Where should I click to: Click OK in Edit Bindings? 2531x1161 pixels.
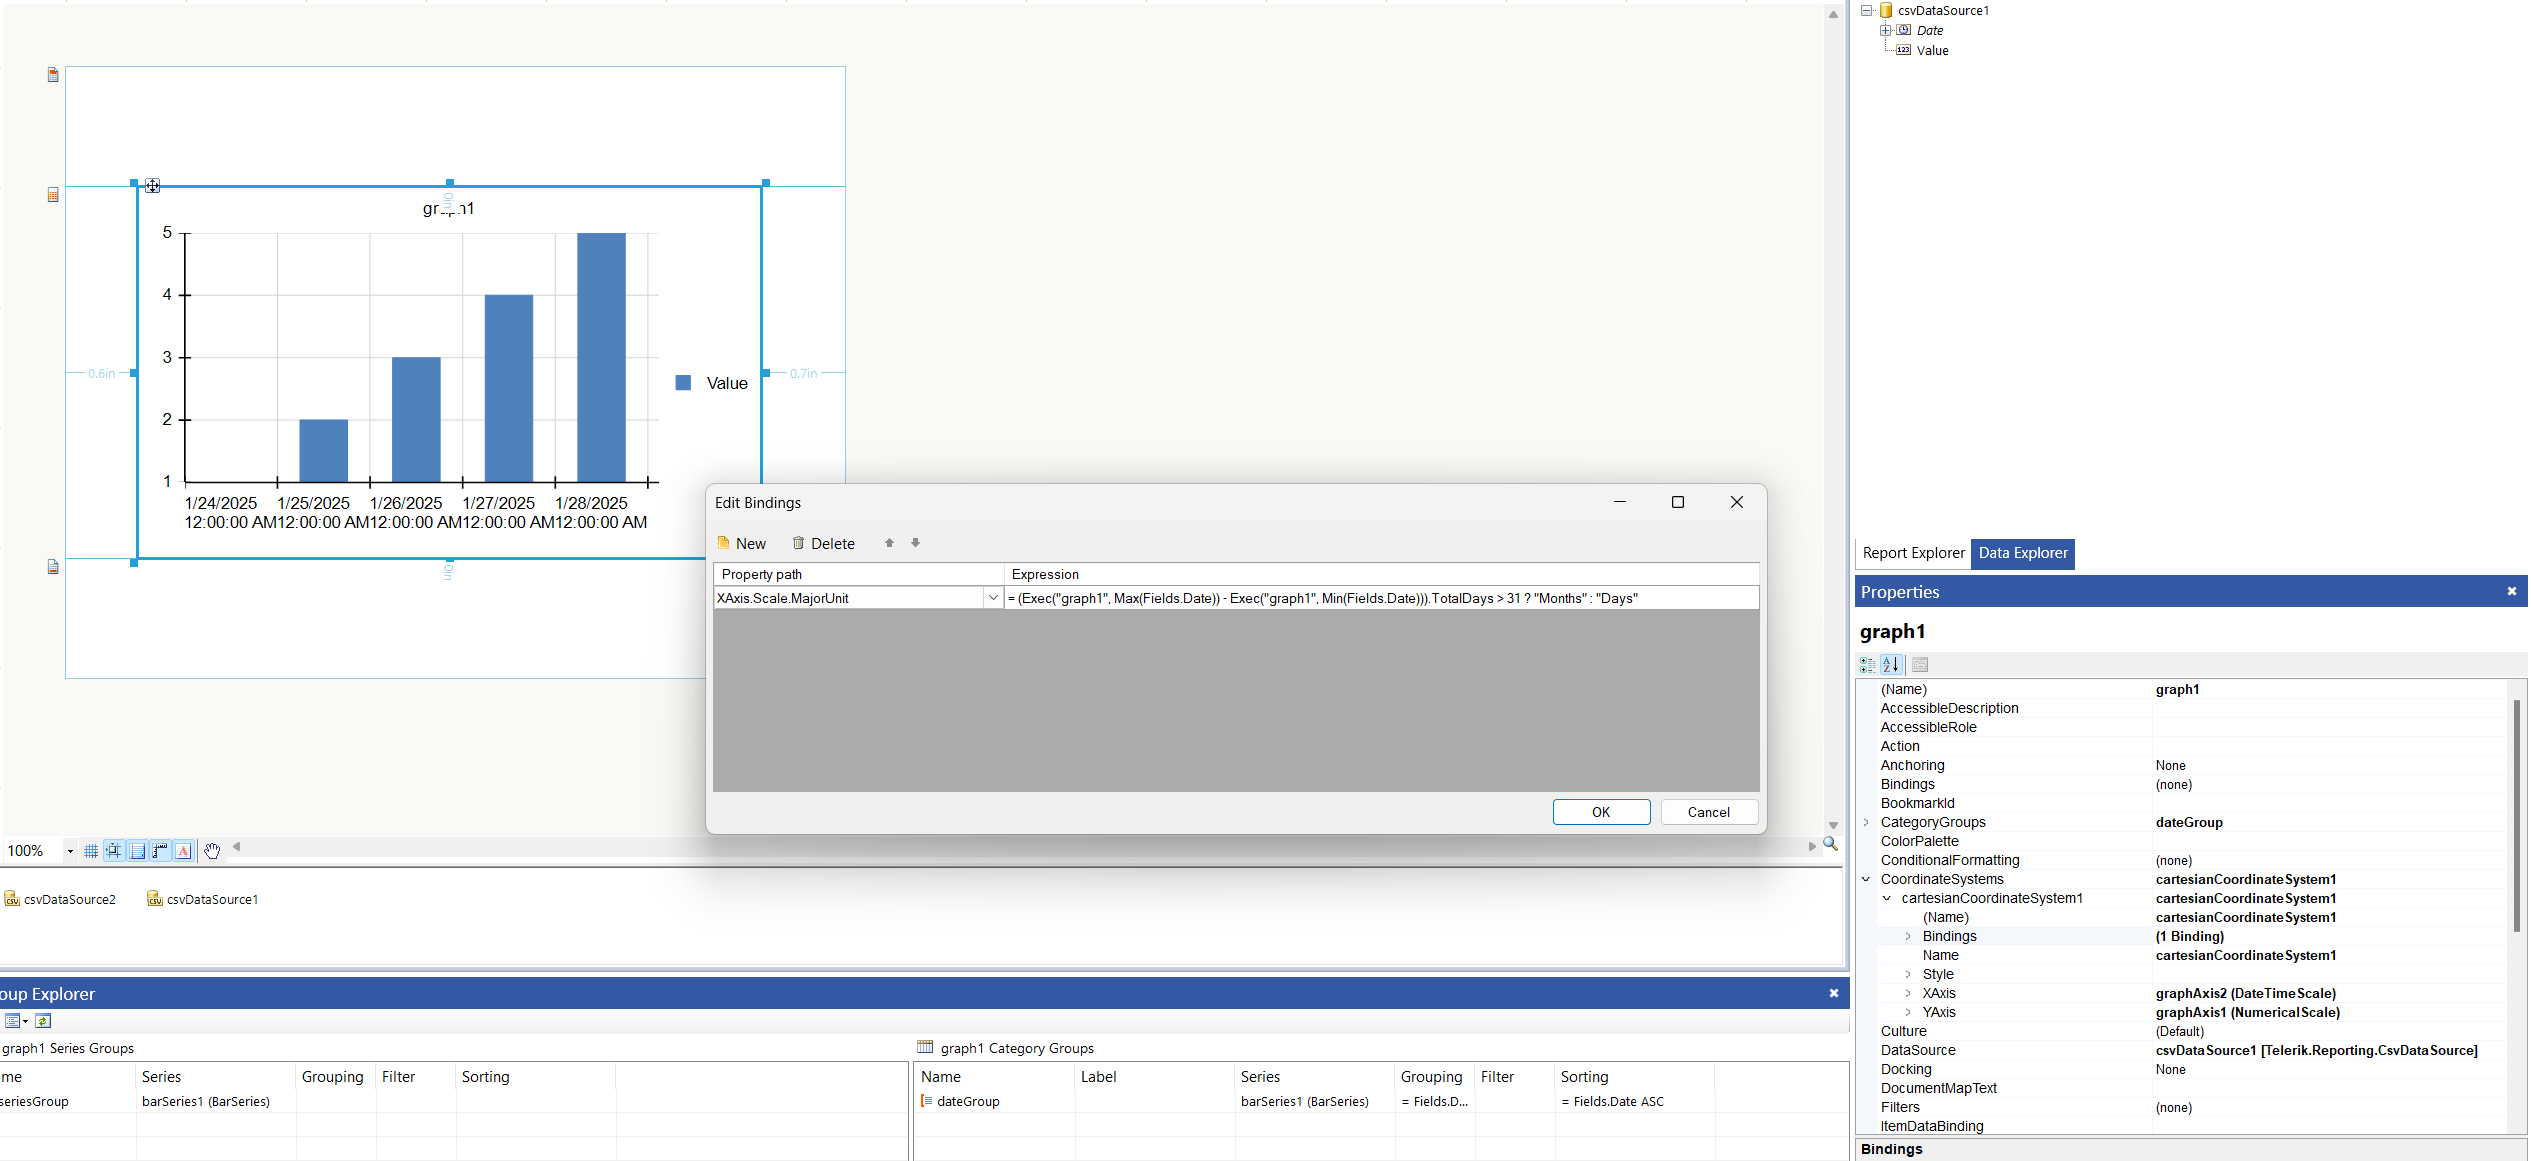click(1600, 812)
